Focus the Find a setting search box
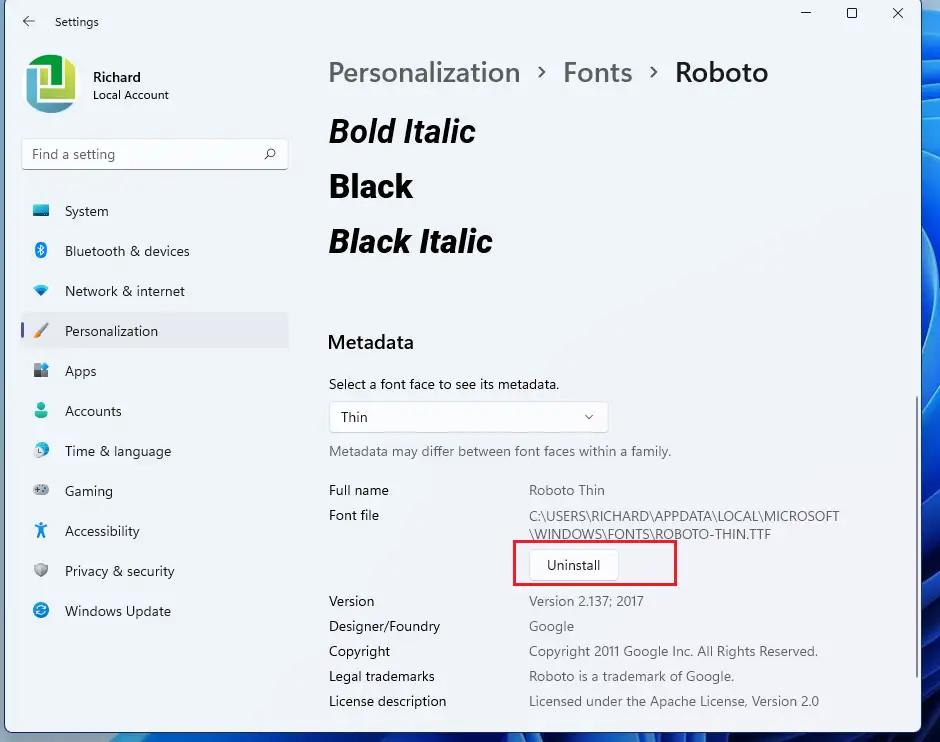 click(x=155, y=154)
